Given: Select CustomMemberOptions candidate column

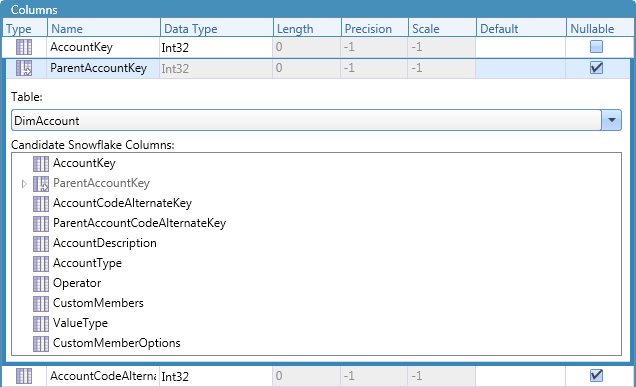Looking at the screenshot, I should 117,343.
